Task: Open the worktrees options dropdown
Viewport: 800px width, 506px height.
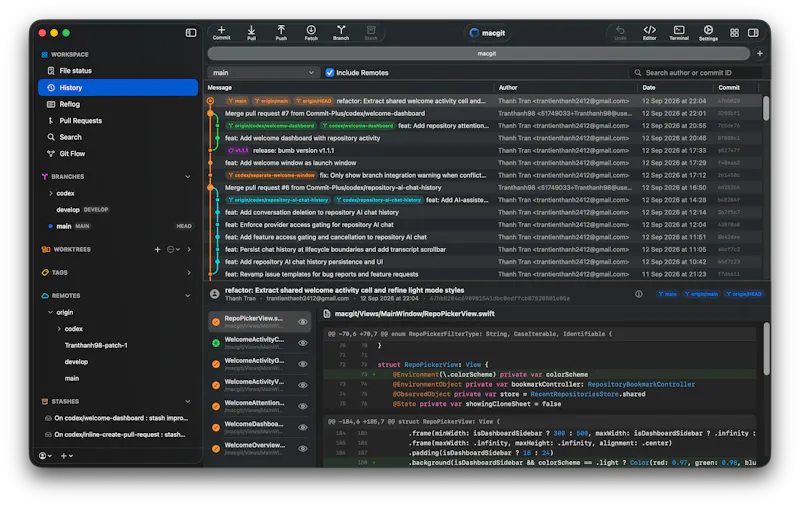Action: tap(173, 249)
